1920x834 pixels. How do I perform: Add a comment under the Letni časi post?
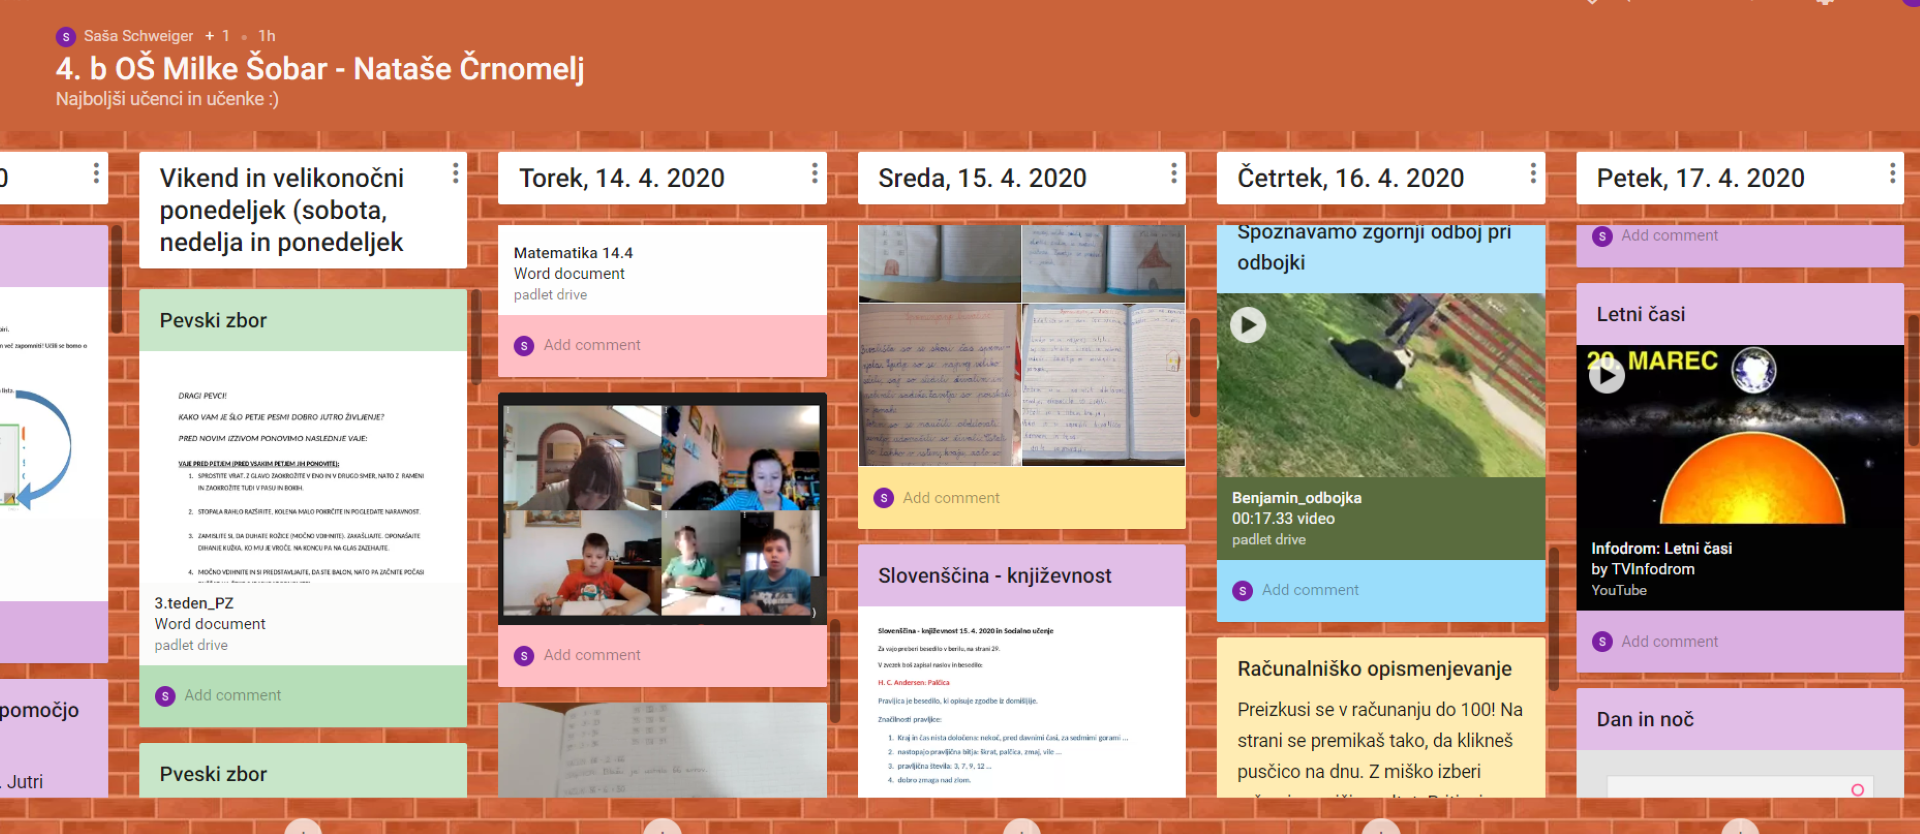1670,641
